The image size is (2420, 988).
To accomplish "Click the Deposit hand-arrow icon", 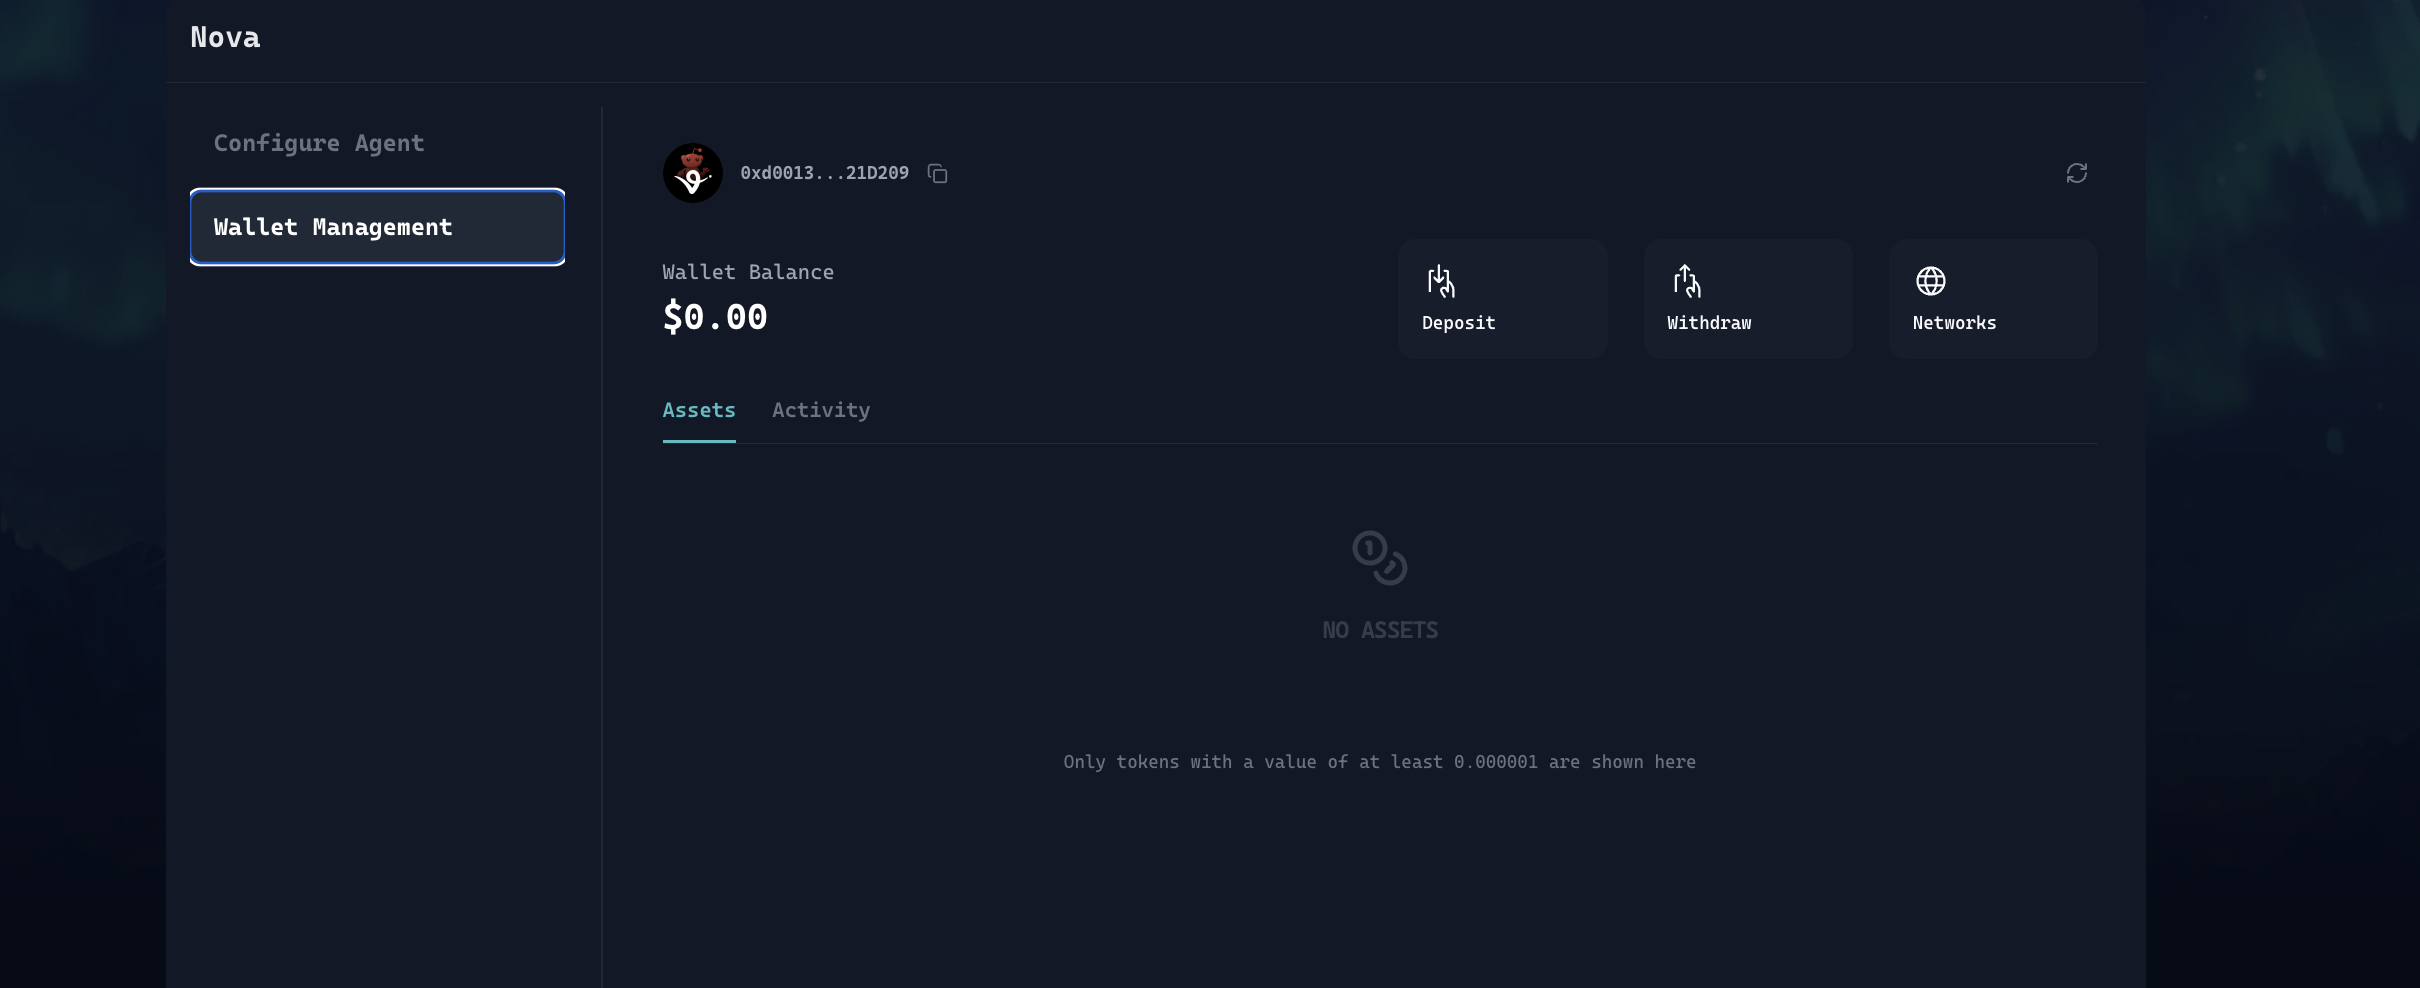I will [1440, 281].
